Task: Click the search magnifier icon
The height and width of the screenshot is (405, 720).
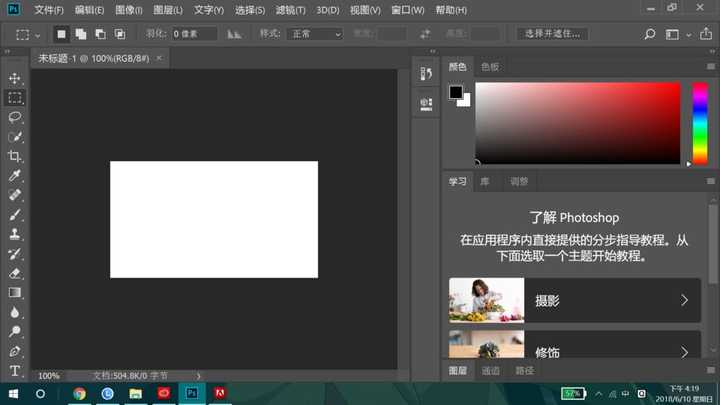Action: (x=649, y=34)
